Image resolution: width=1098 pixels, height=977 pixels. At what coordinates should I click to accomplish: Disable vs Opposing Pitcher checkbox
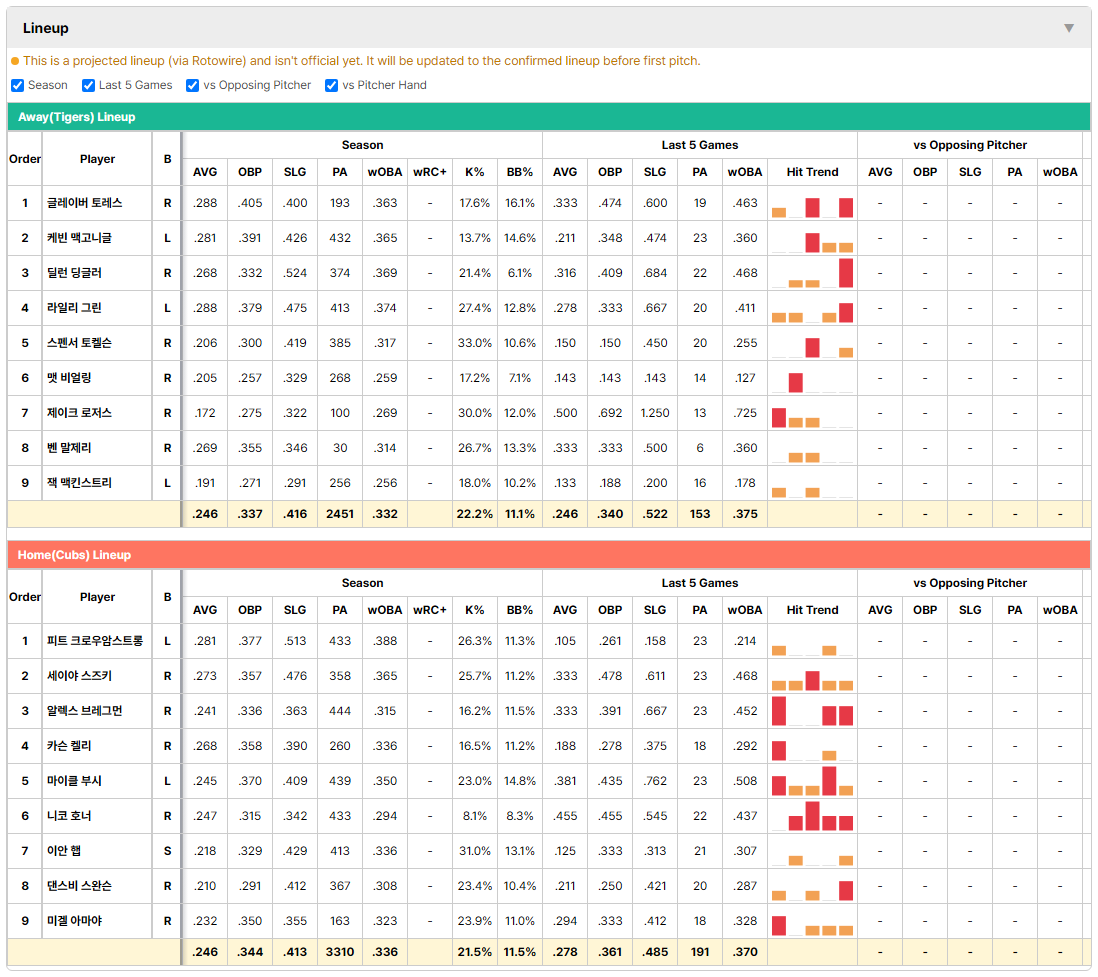(192, 85)
